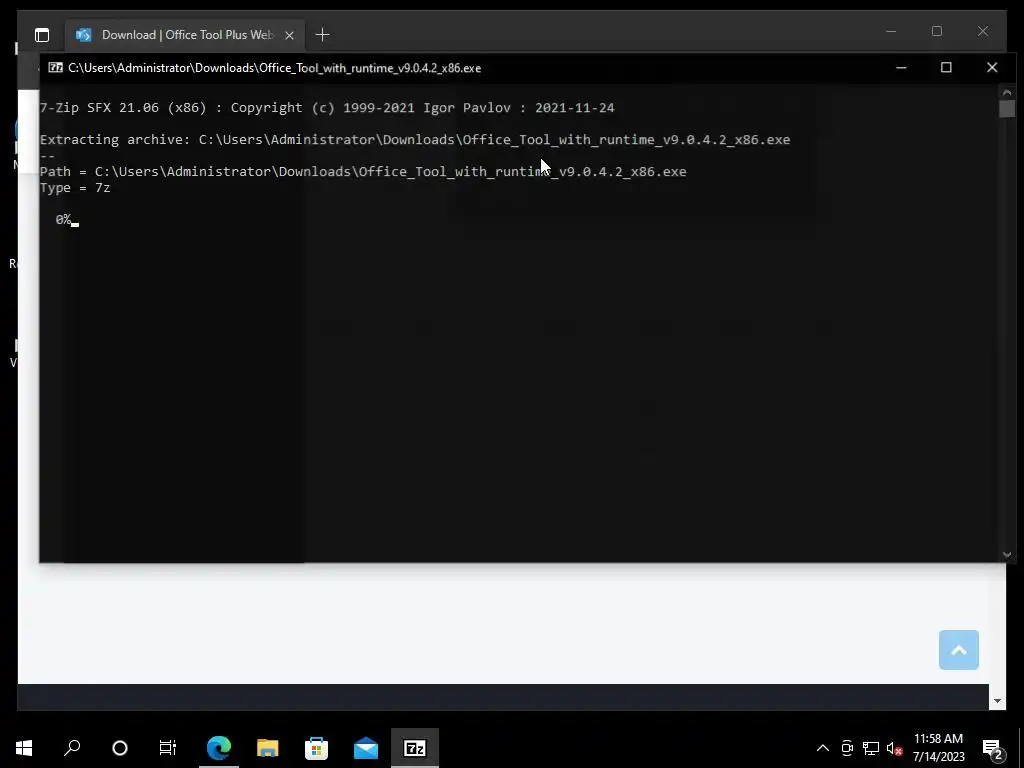Click console scrollbar down arrow
1024x768 pixels.
point(1006,554)
